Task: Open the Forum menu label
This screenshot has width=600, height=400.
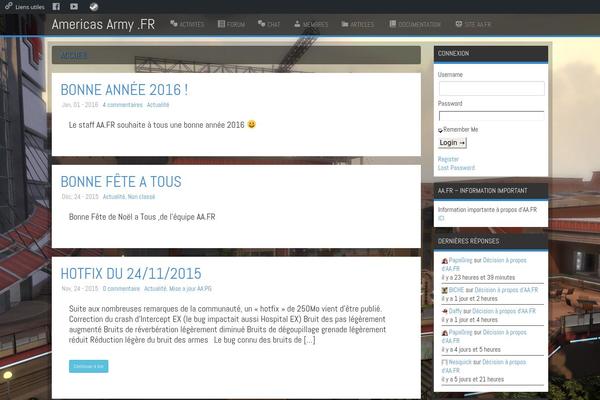Action: click(236, 24)
